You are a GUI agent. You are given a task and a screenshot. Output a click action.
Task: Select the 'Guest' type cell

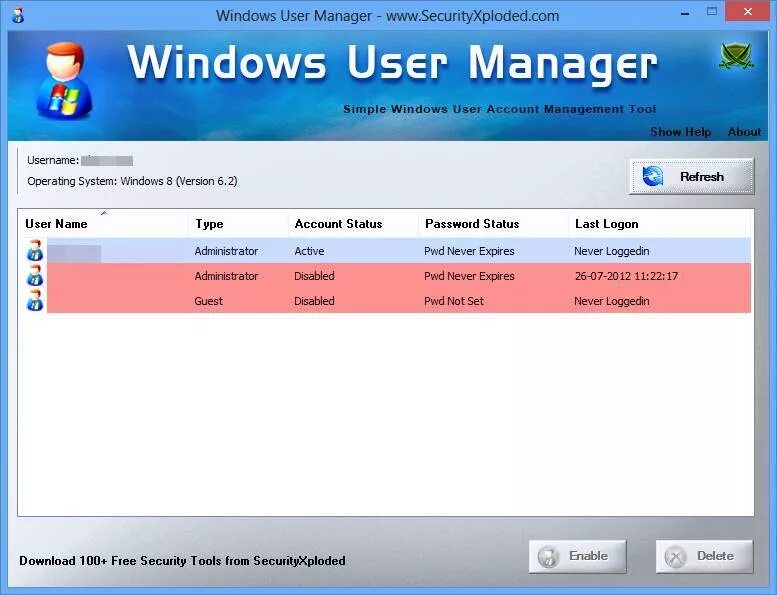tap(208, 301)
